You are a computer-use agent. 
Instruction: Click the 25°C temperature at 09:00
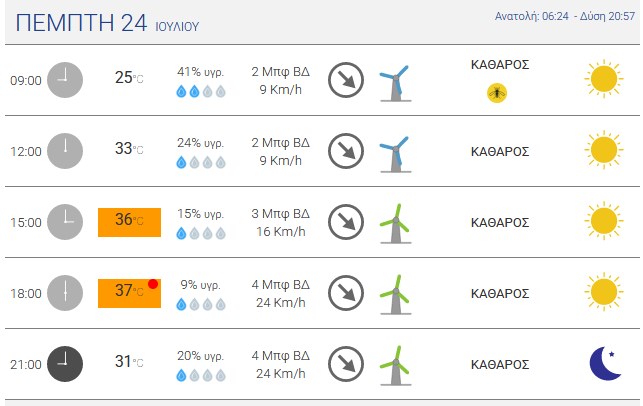coord(129,78)
